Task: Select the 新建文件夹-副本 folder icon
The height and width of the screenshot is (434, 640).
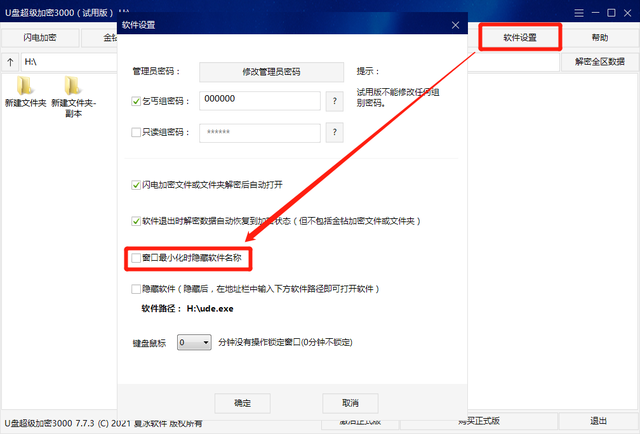Action: pos(72,85)
